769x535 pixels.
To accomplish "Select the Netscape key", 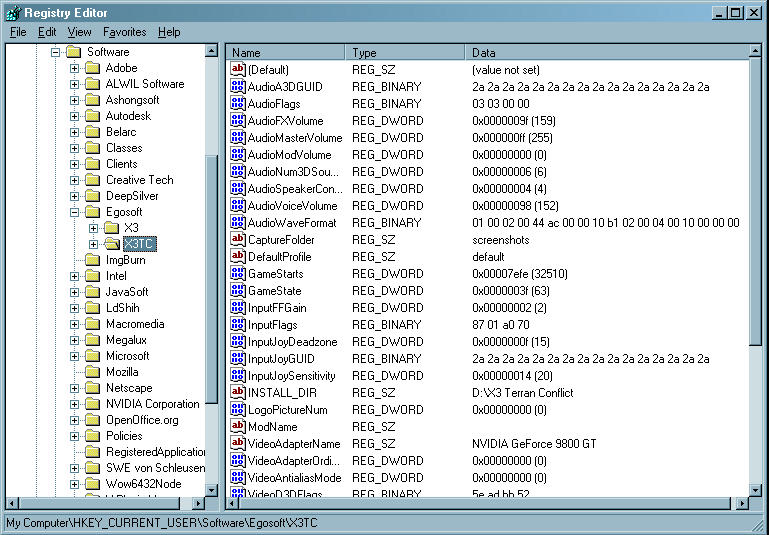I will tap(129, 388).
